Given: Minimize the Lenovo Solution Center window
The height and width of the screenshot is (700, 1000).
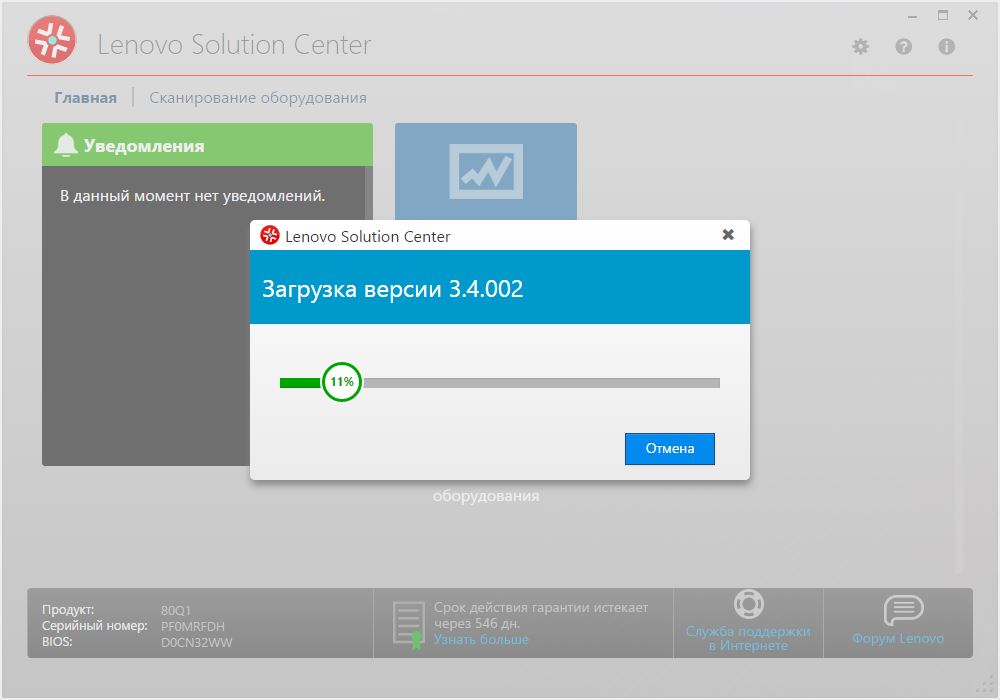Looking at the screenshot, I should 913,16.
